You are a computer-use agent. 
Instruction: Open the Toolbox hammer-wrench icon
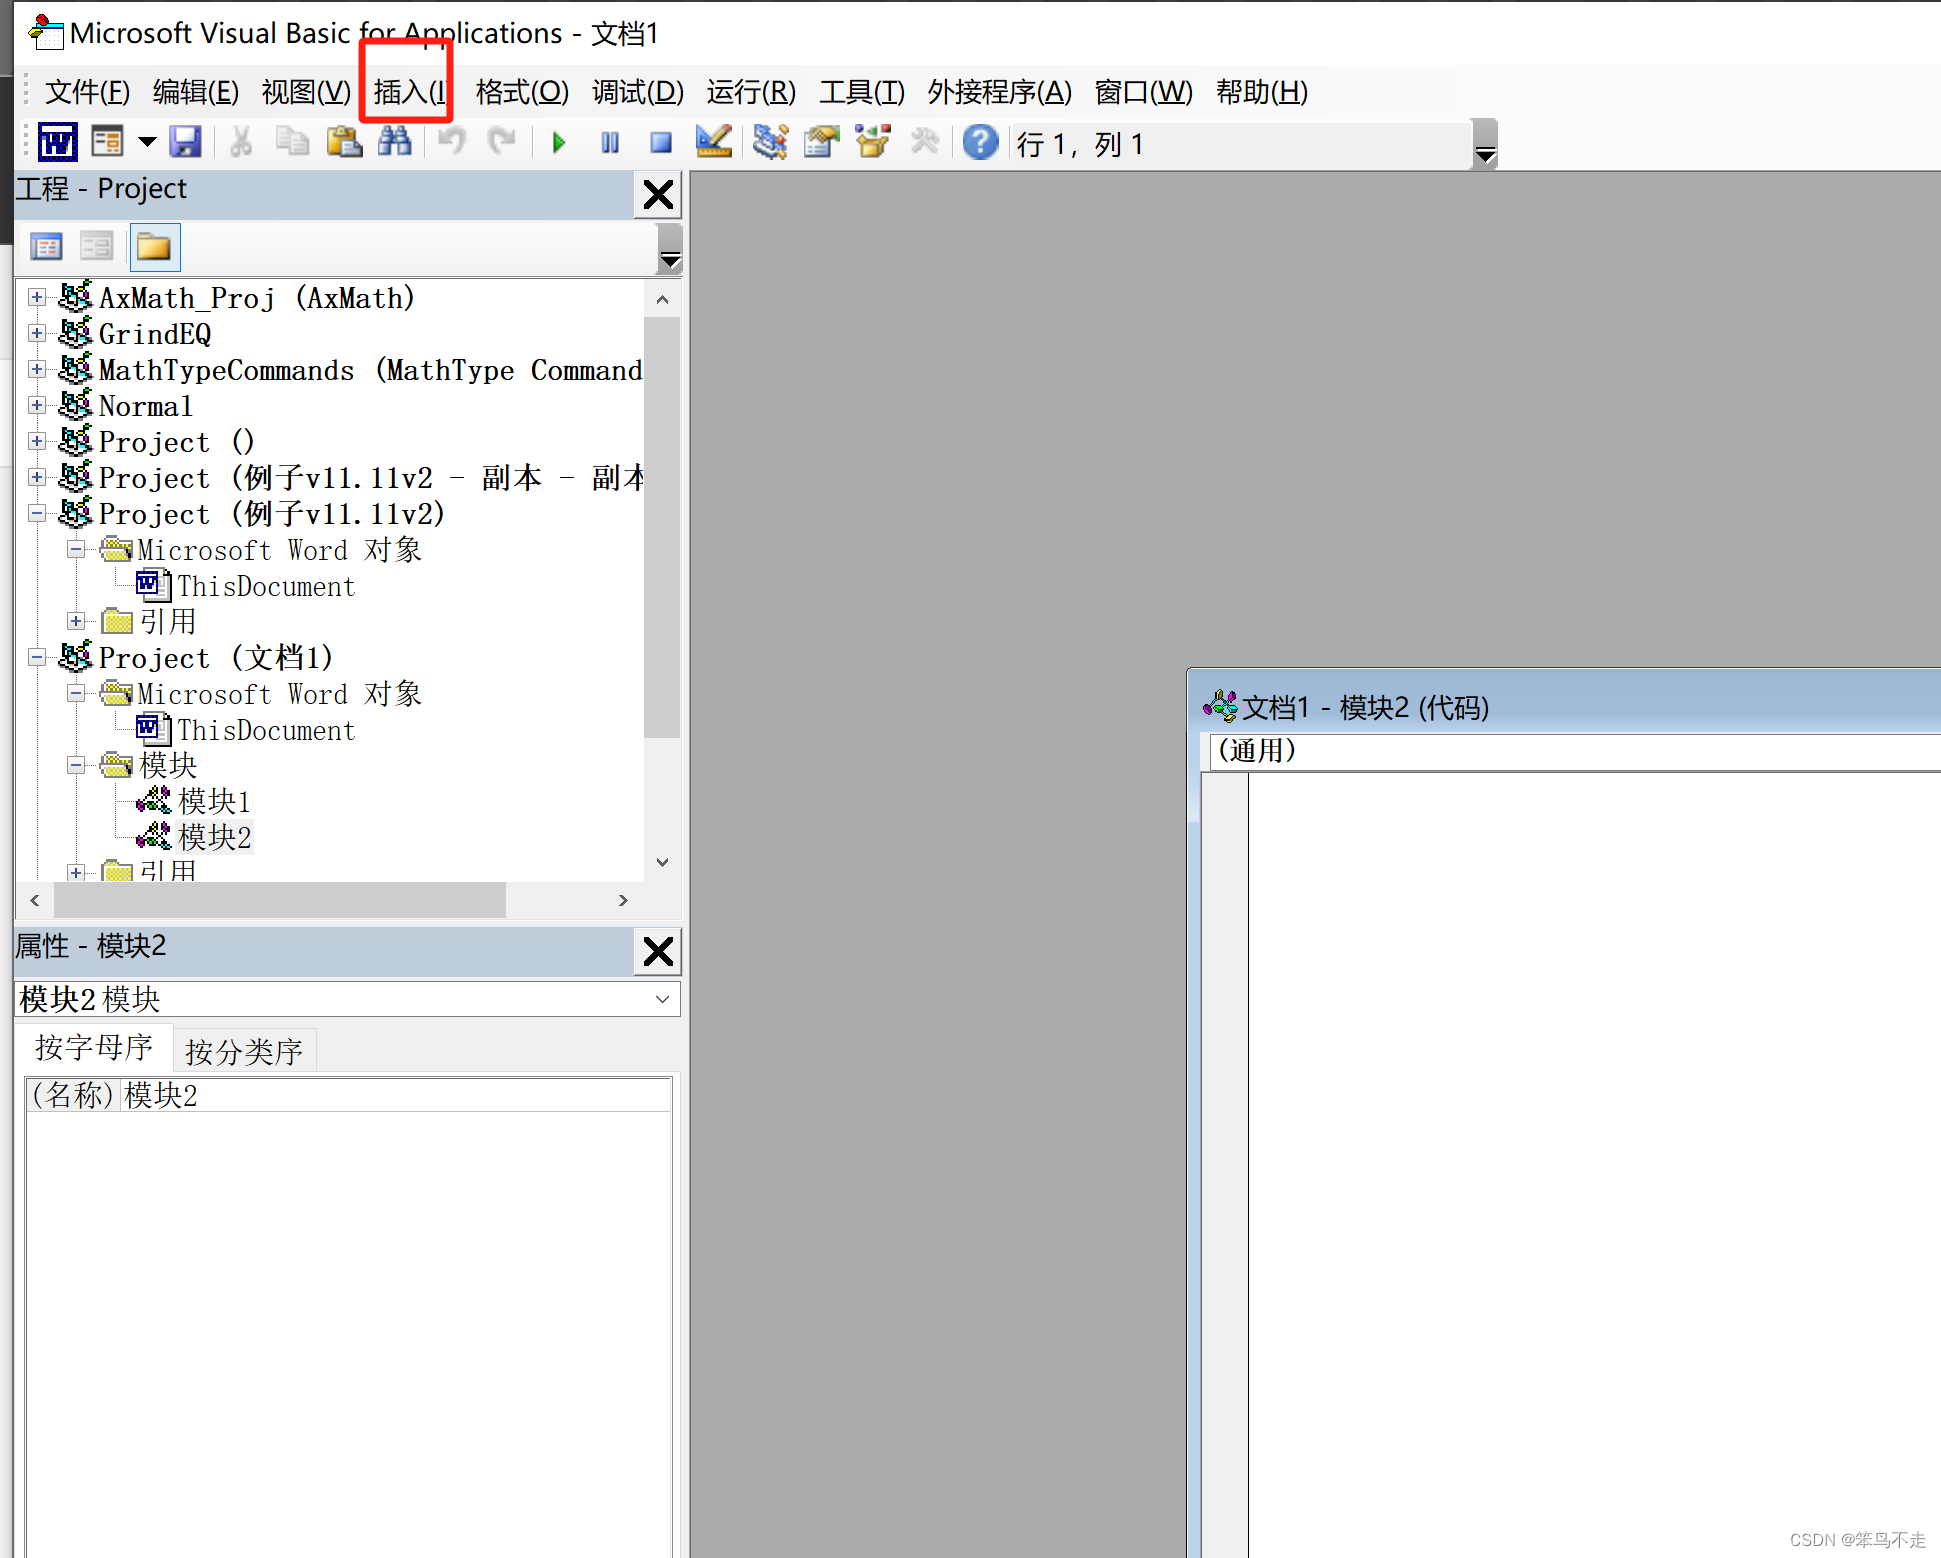(x=924, y=142)
